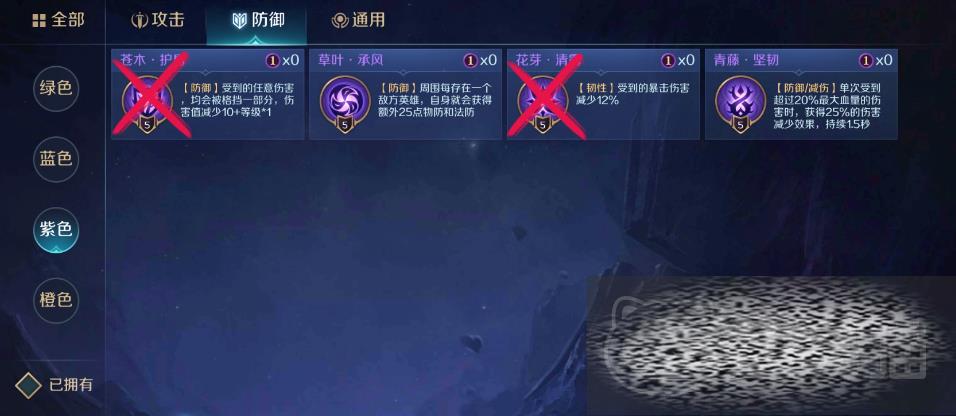This screenshot has height=416, width=956.
Task: Click the emblem icon beside 通用
Action: (340, 21)
